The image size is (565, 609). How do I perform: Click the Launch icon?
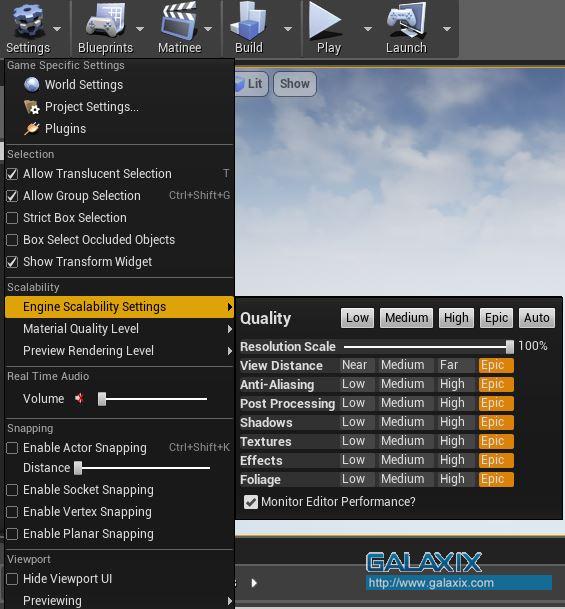click(x=406, y=21)
